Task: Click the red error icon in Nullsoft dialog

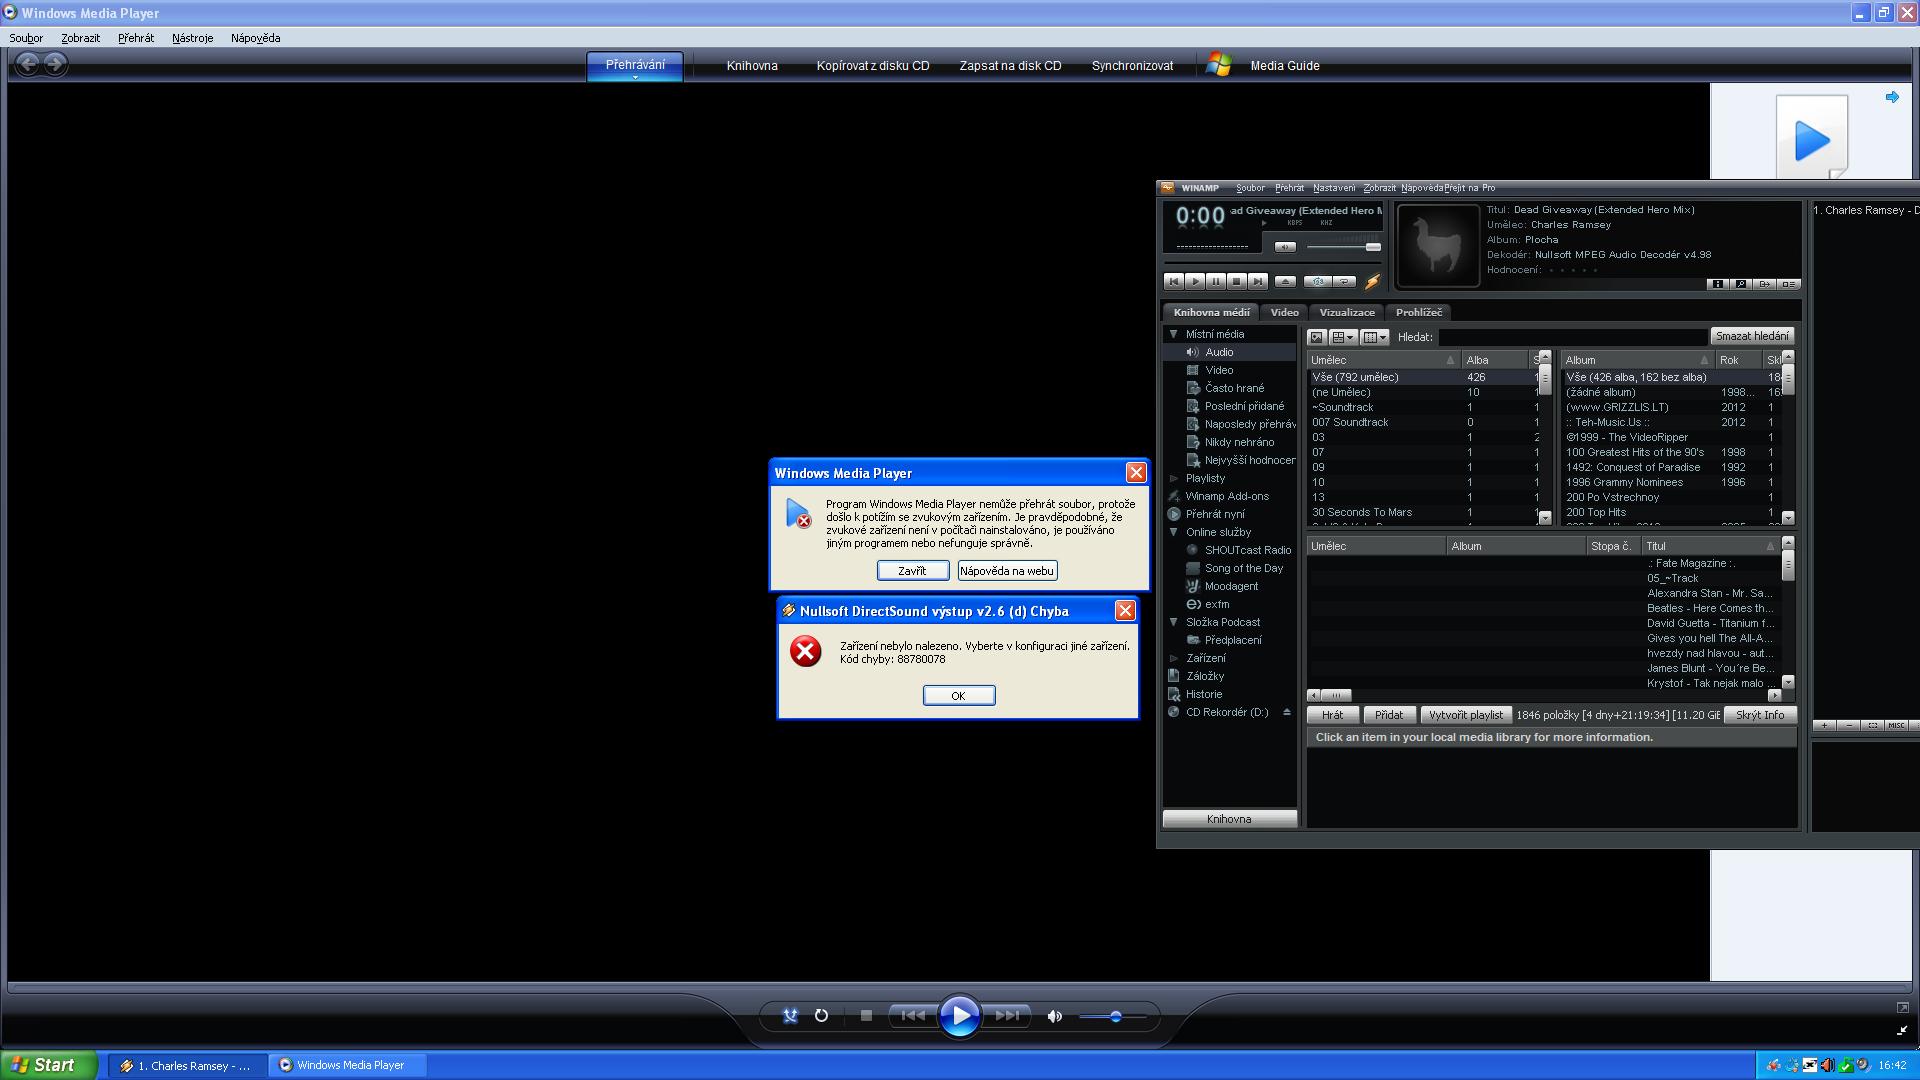Action: click(x=805, y=651)
